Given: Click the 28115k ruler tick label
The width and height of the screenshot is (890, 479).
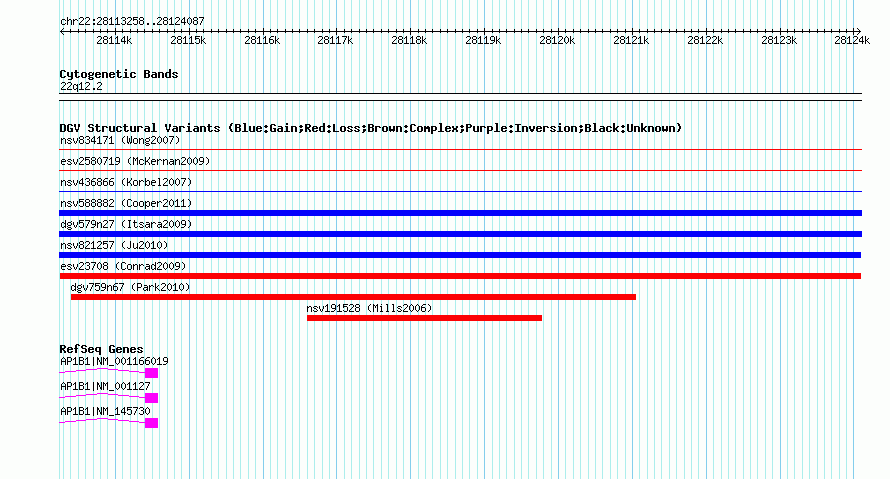Looking at the screenshot, I should pos(188,40).
